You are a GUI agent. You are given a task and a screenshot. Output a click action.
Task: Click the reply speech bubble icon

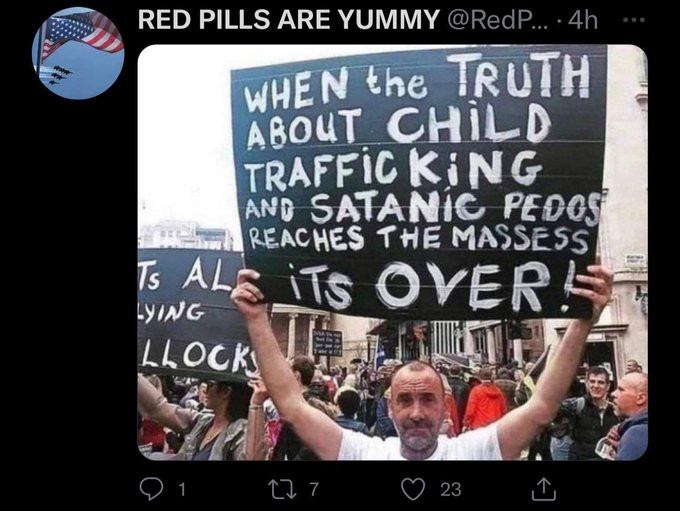[151, 489]
